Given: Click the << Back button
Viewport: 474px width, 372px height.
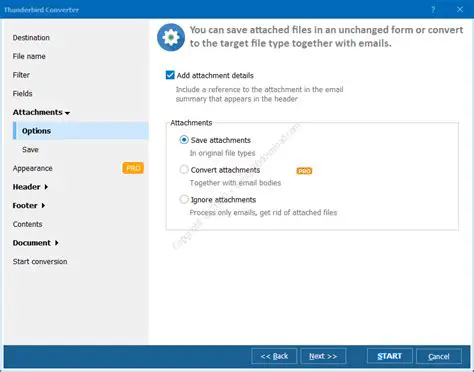Looking at the screenshot, I should [x=274, y=356].
